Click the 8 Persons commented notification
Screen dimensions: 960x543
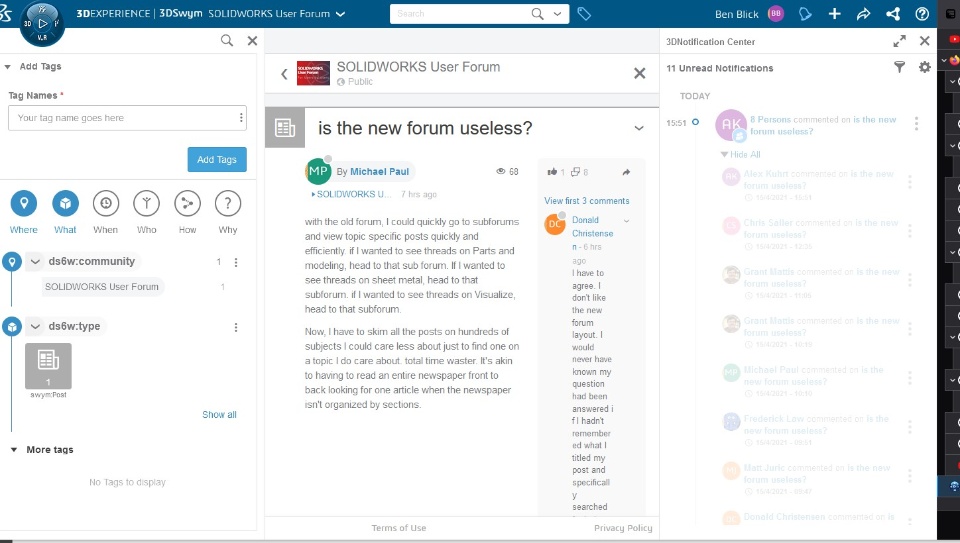click(x=823, y=125)
